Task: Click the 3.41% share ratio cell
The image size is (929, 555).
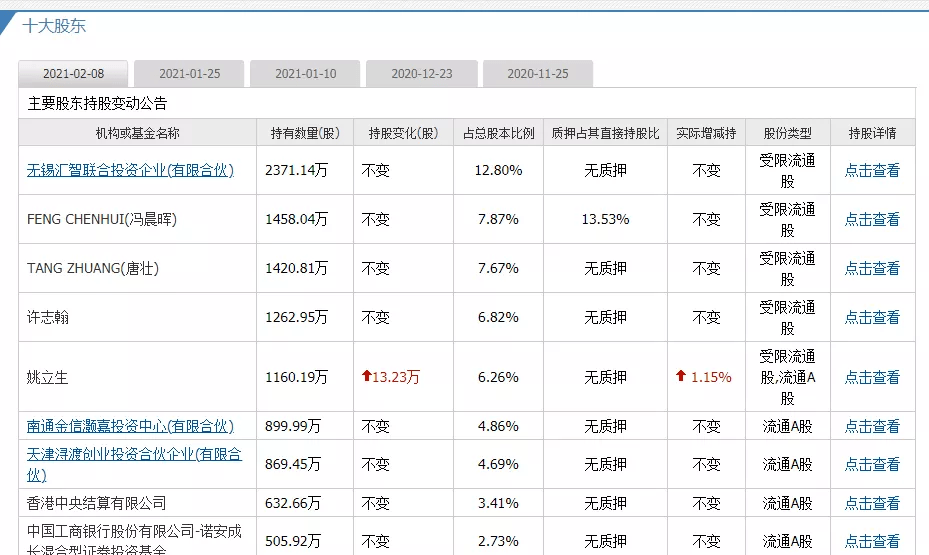Action: (498, 503)
